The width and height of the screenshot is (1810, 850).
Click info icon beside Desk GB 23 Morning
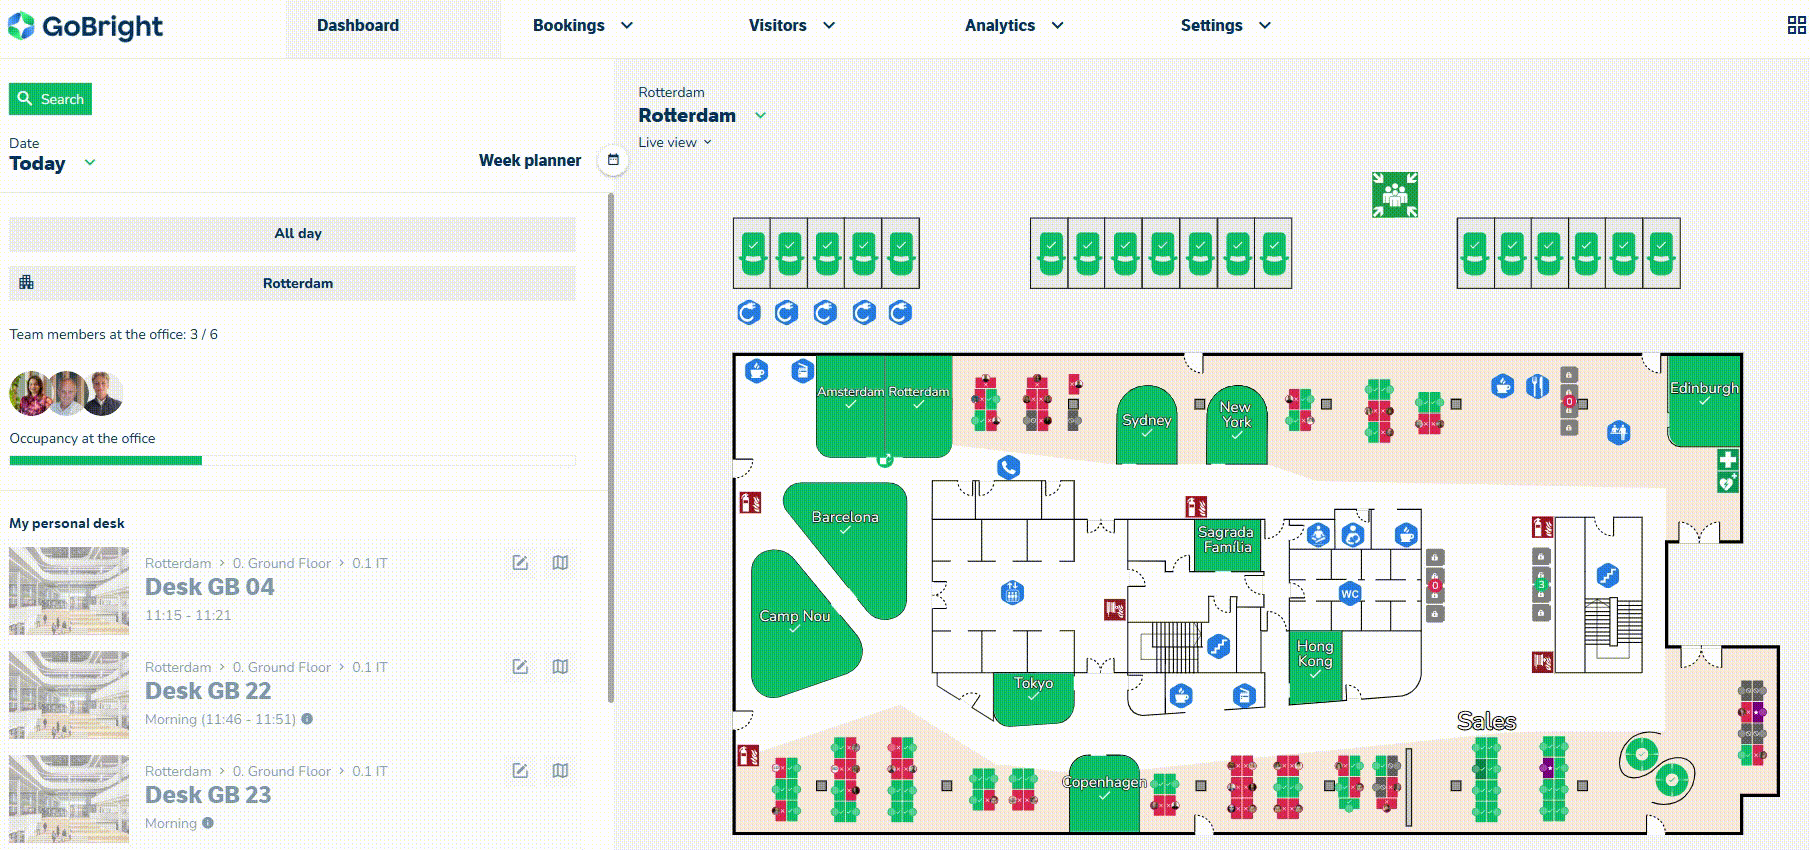[x=208, y=823]
